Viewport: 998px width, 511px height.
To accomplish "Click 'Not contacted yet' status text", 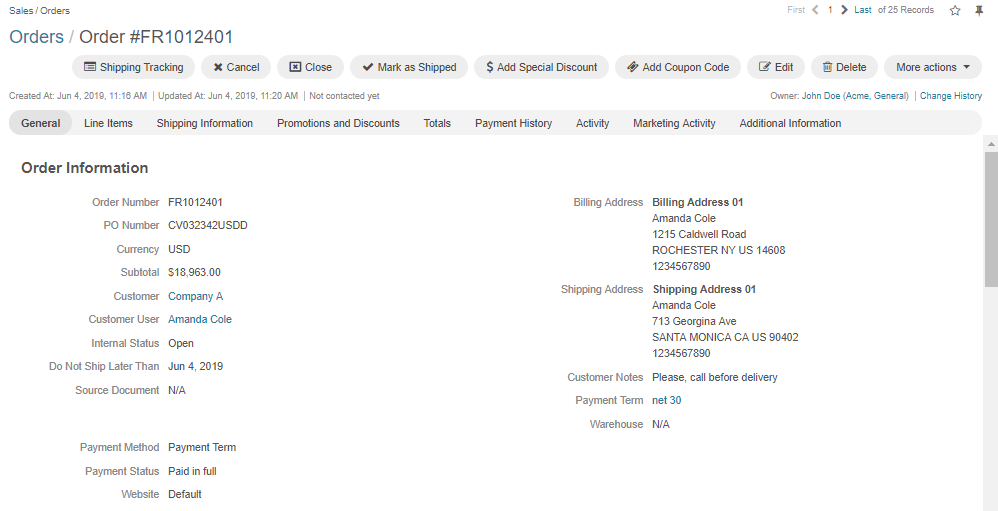I will pyautogui.click(x=344, y=96).
